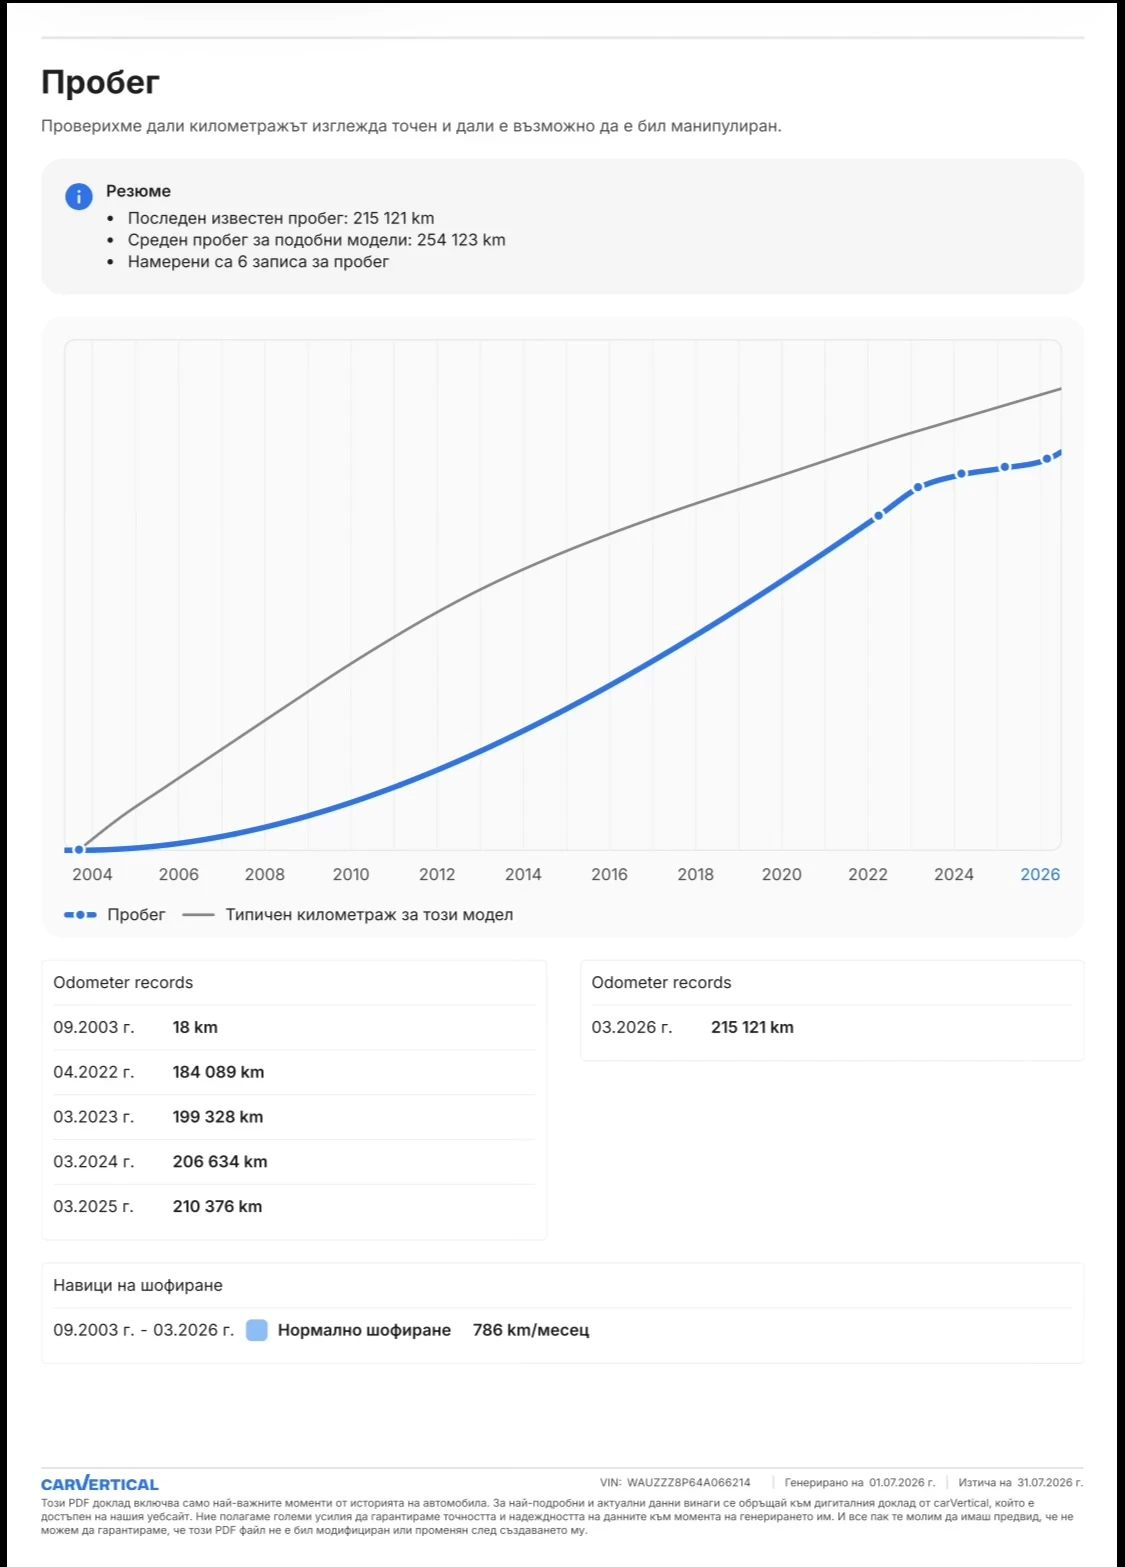Screen dimensions: 1125x1567
Task: Select the 09.2003 18 km record row
Action: click(x=294, y=1027)
